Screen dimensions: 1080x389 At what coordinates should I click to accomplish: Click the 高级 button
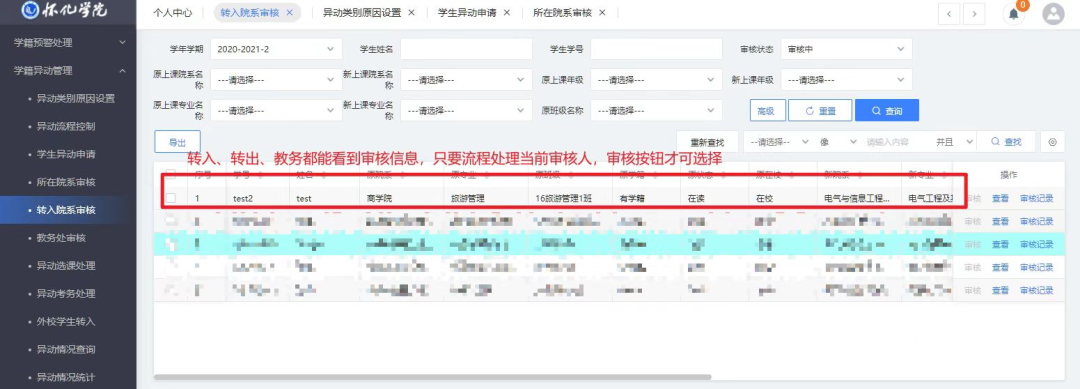point(766,110)
